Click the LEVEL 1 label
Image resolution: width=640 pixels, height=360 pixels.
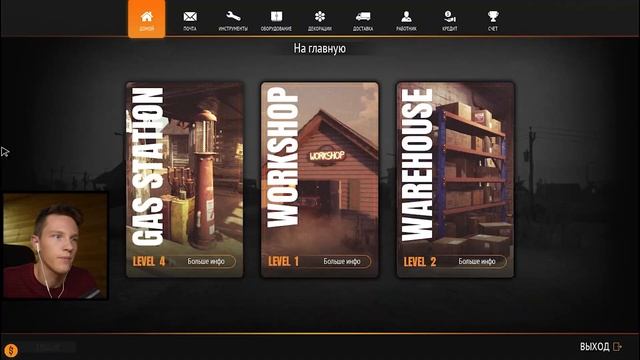[283, 262]
